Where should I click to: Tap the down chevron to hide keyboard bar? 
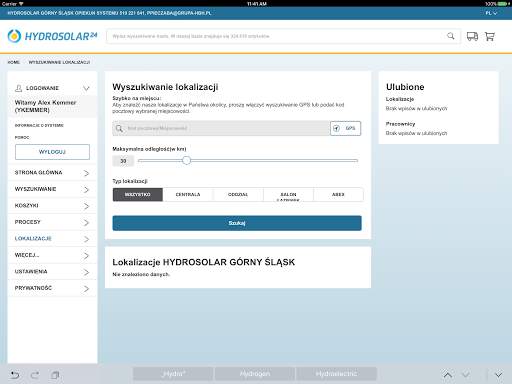pyautogui.click(x=498, y=375)
